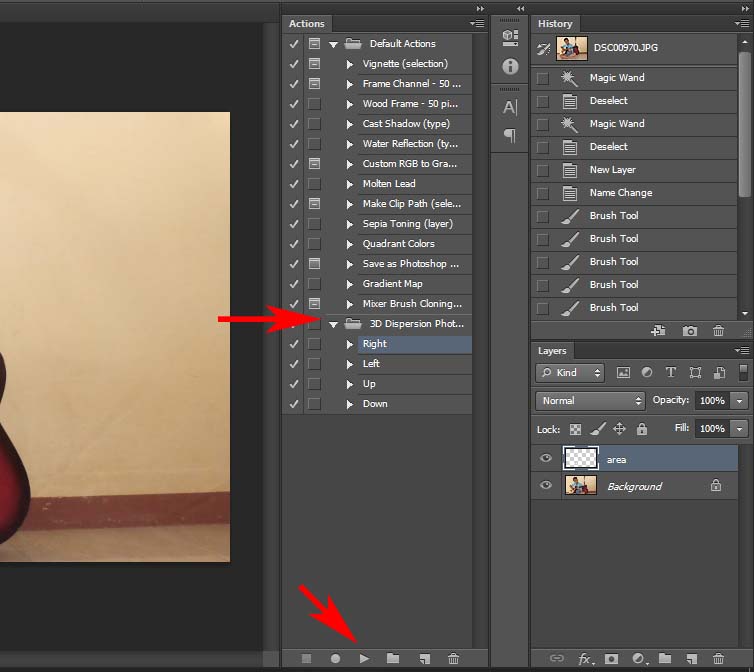
Task: Open the Paragraph panel icon
Action: pyautogui.click(x=510, y=136)
